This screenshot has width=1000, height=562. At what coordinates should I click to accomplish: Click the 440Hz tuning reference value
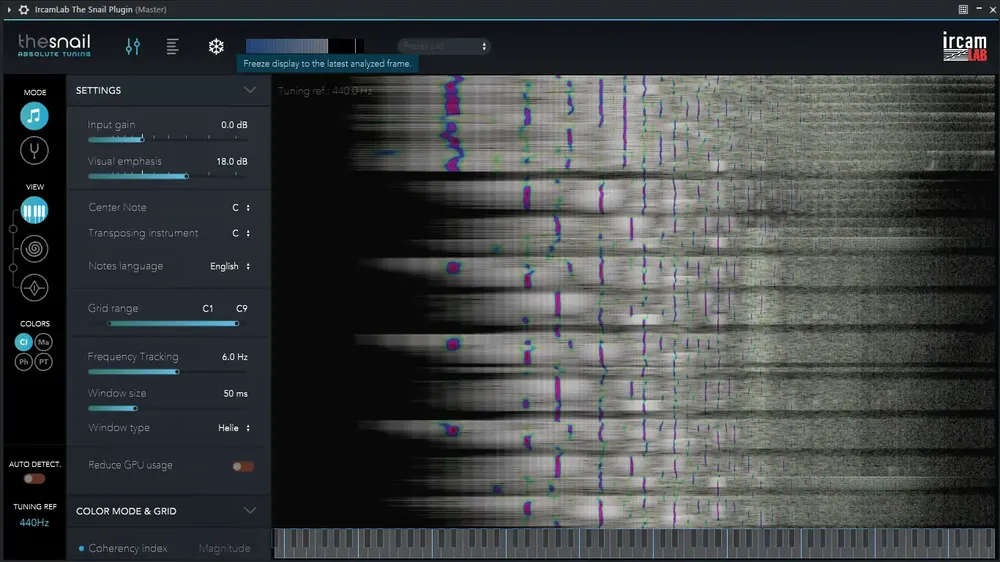click(34, 522)
